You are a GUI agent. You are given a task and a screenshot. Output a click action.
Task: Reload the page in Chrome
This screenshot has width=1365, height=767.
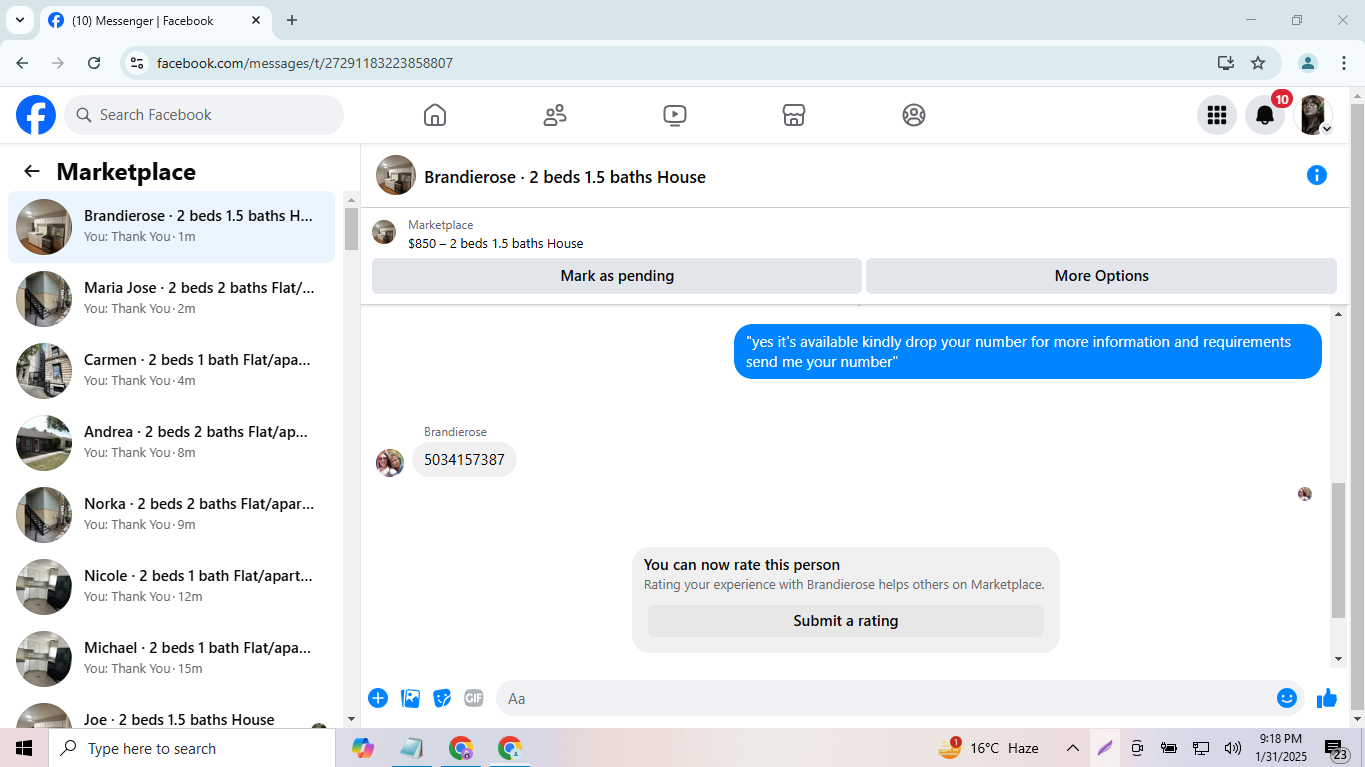pos(94,63)
